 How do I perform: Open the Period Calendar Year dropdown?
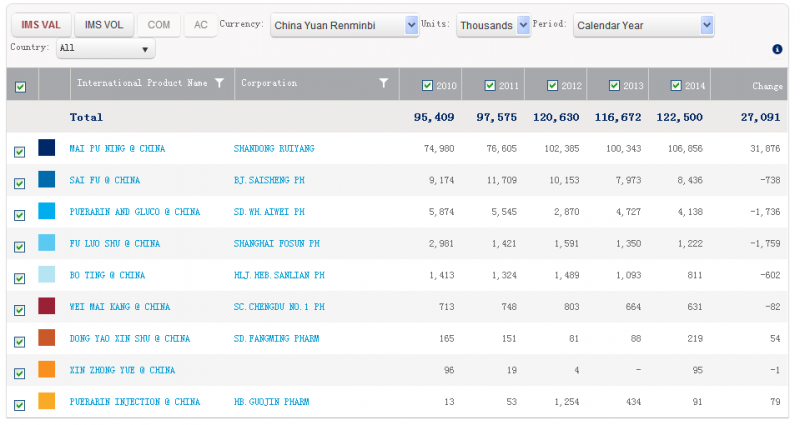point(643,25)
